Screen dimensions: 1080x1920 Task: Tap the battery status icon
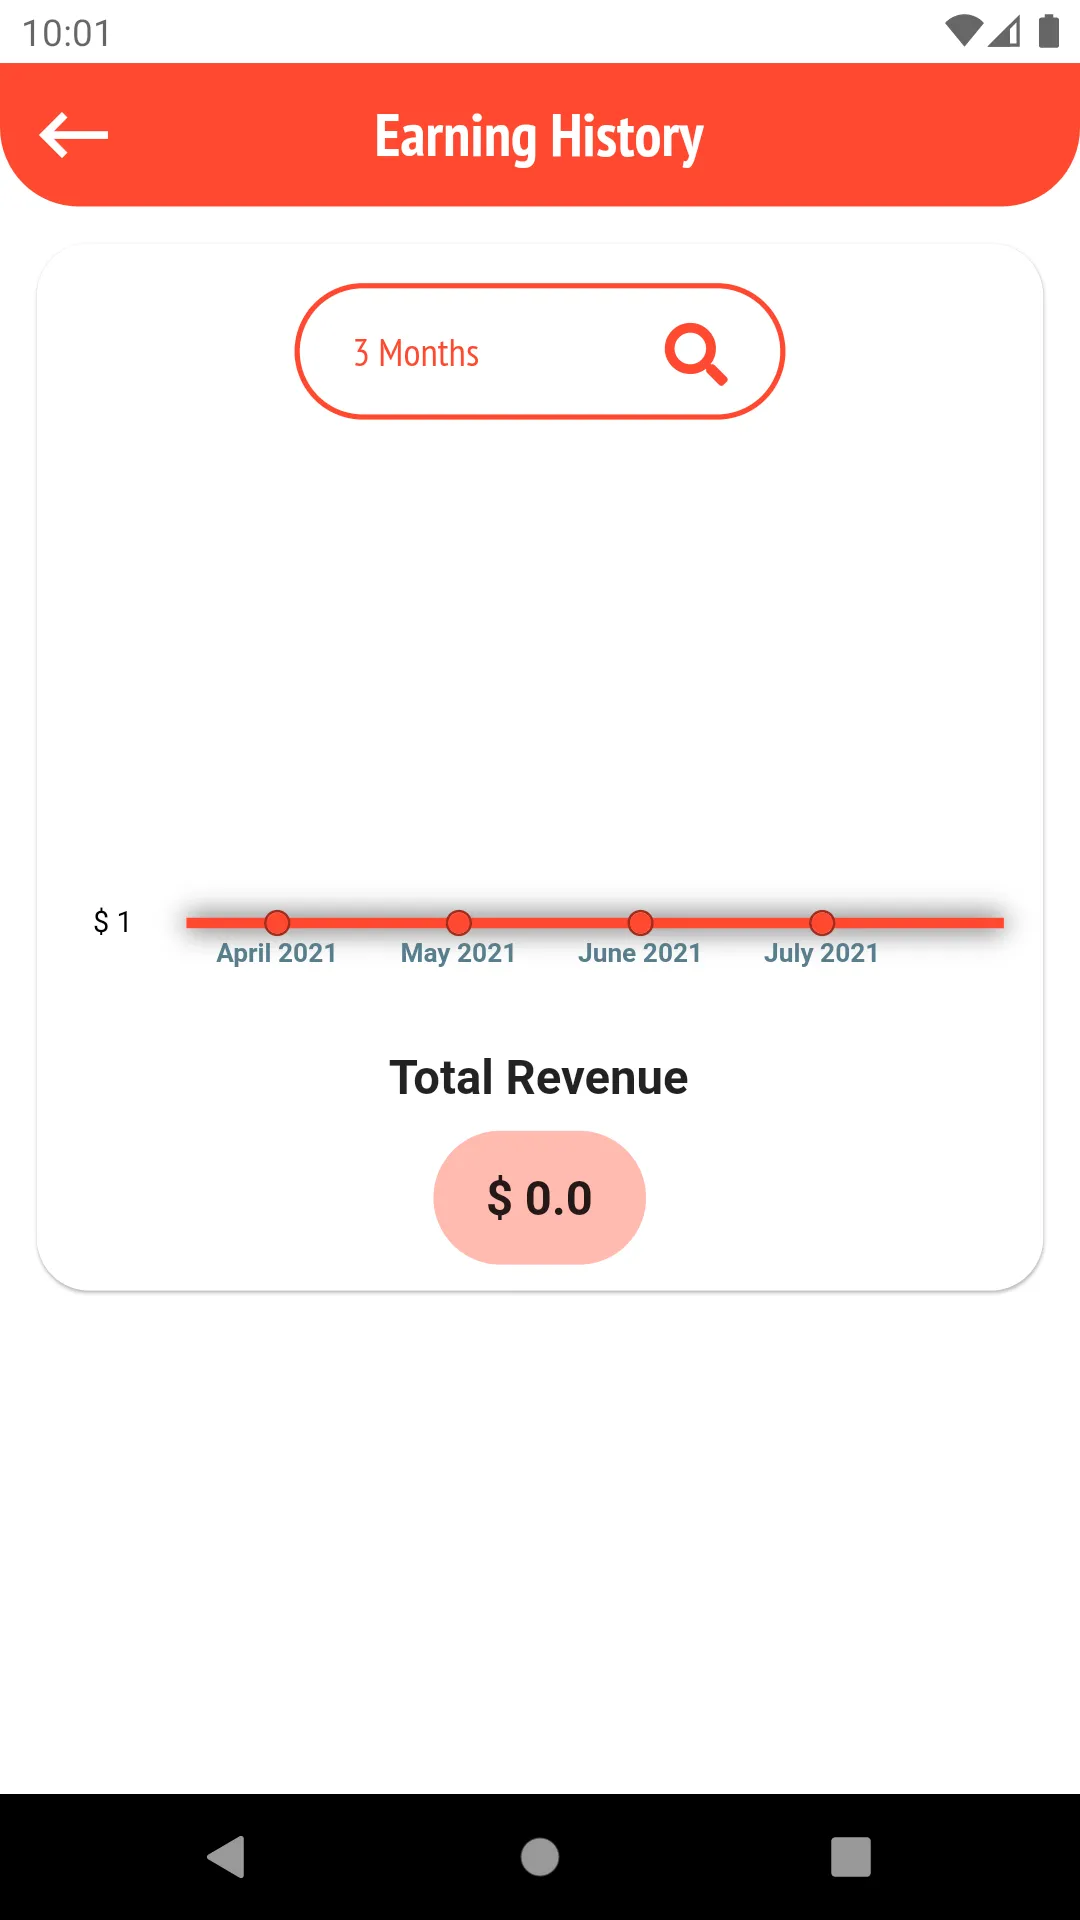[1049, 31]
